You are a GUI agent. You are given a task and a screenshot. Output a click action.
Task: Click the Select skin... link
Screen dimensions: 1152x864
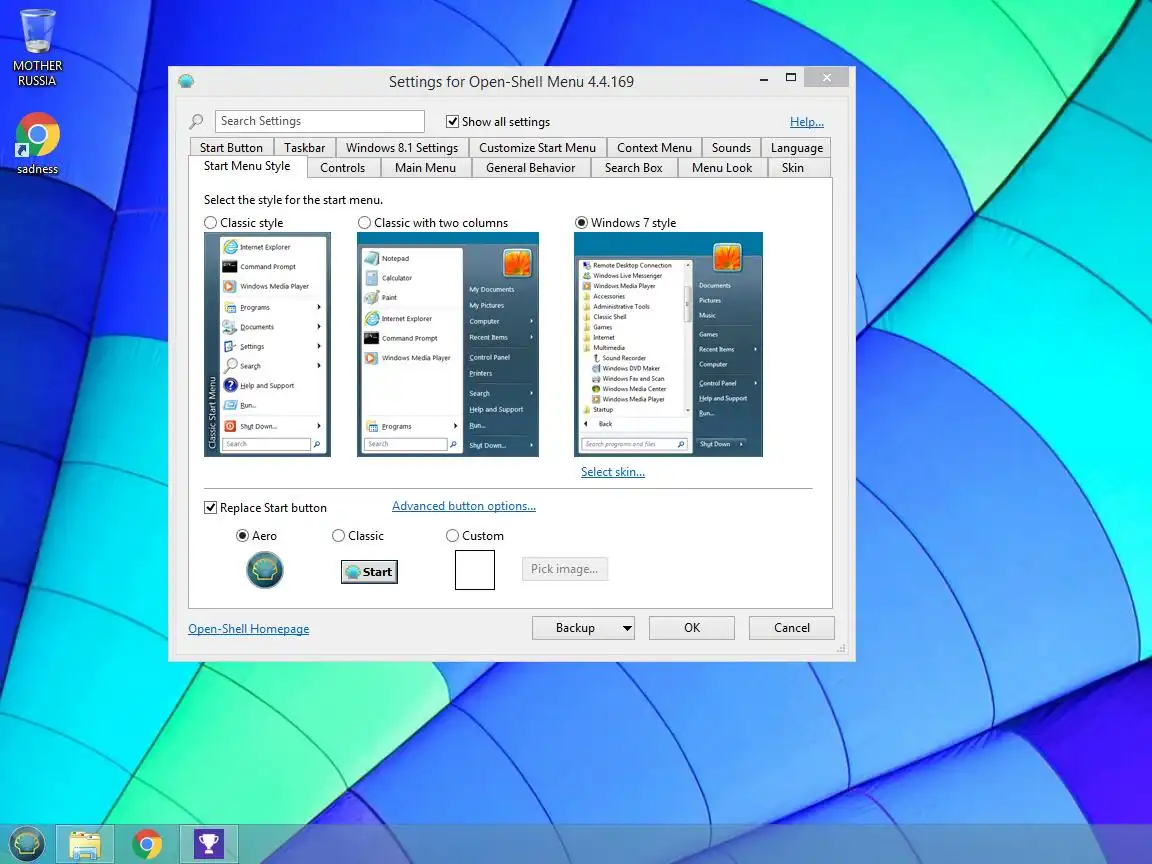coord(613,472)
